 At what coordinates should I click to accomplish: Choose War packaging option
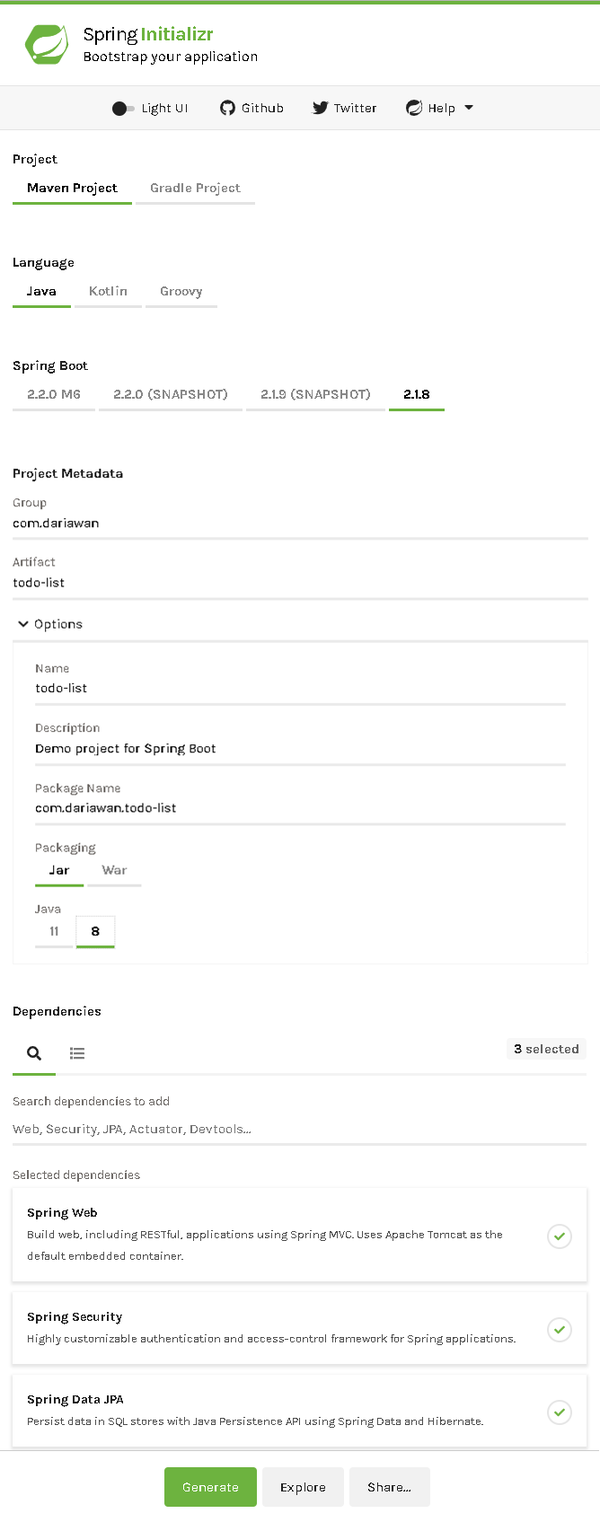click(114, 870)
